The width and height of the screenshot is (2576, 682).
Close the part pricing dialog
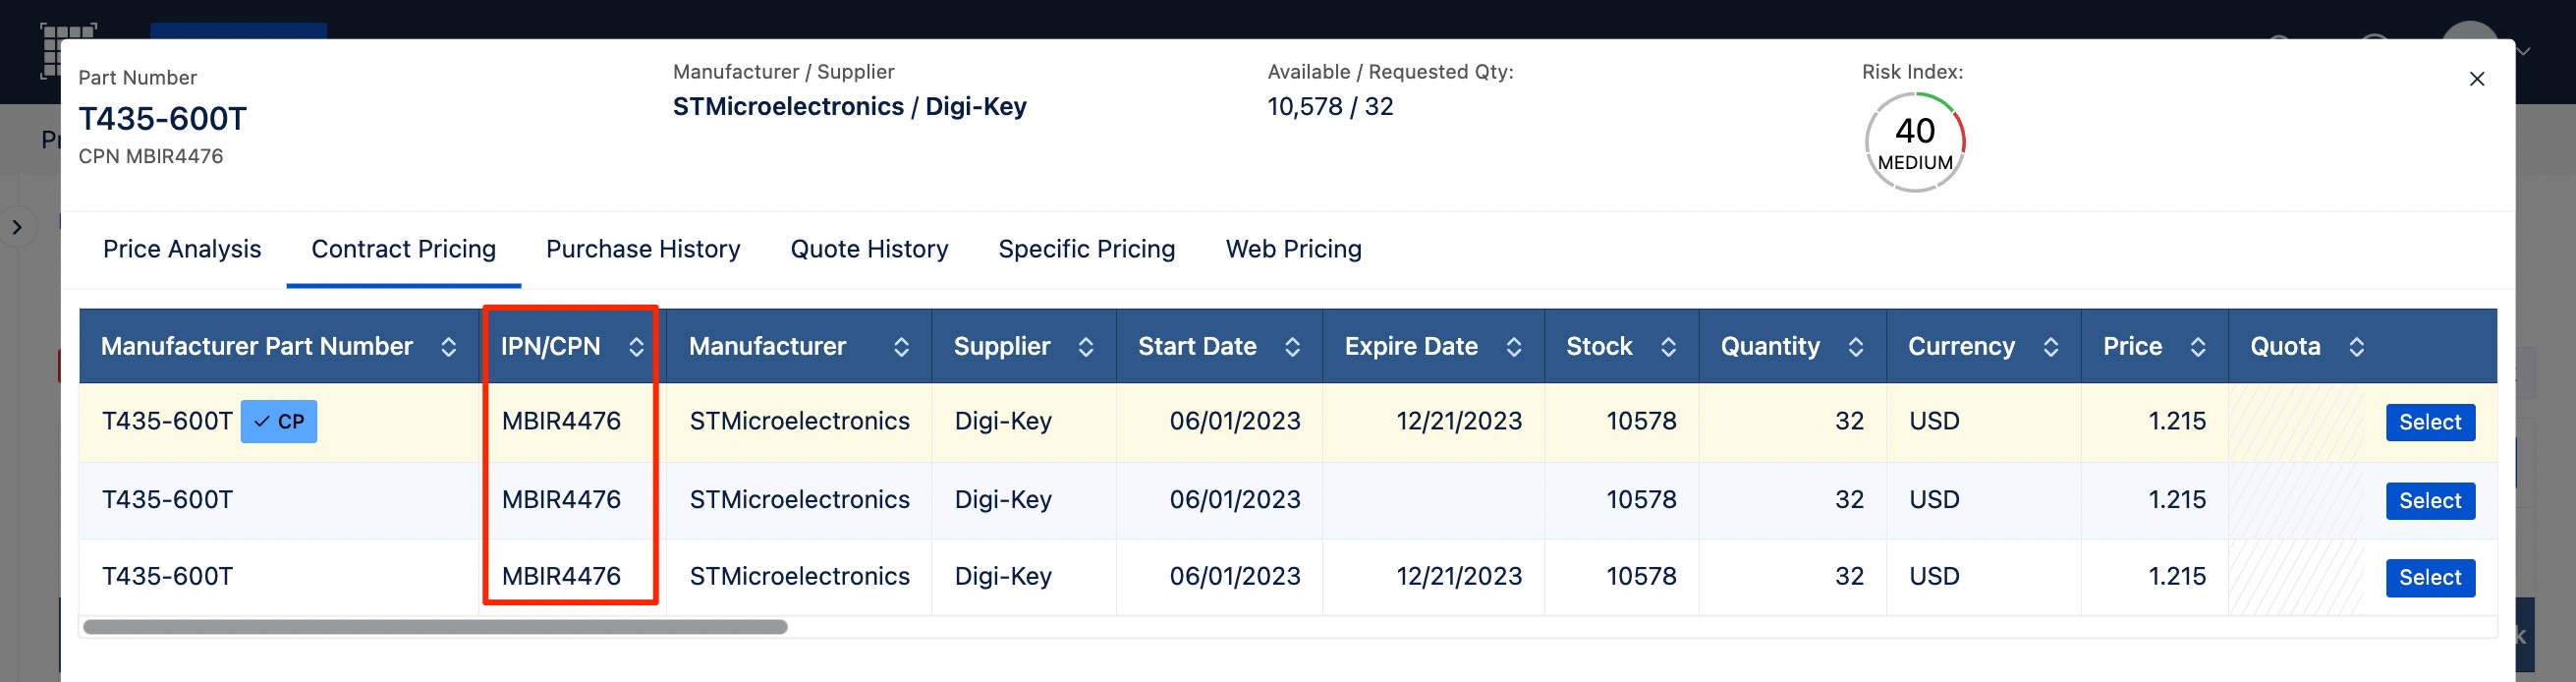(2477, 79)
